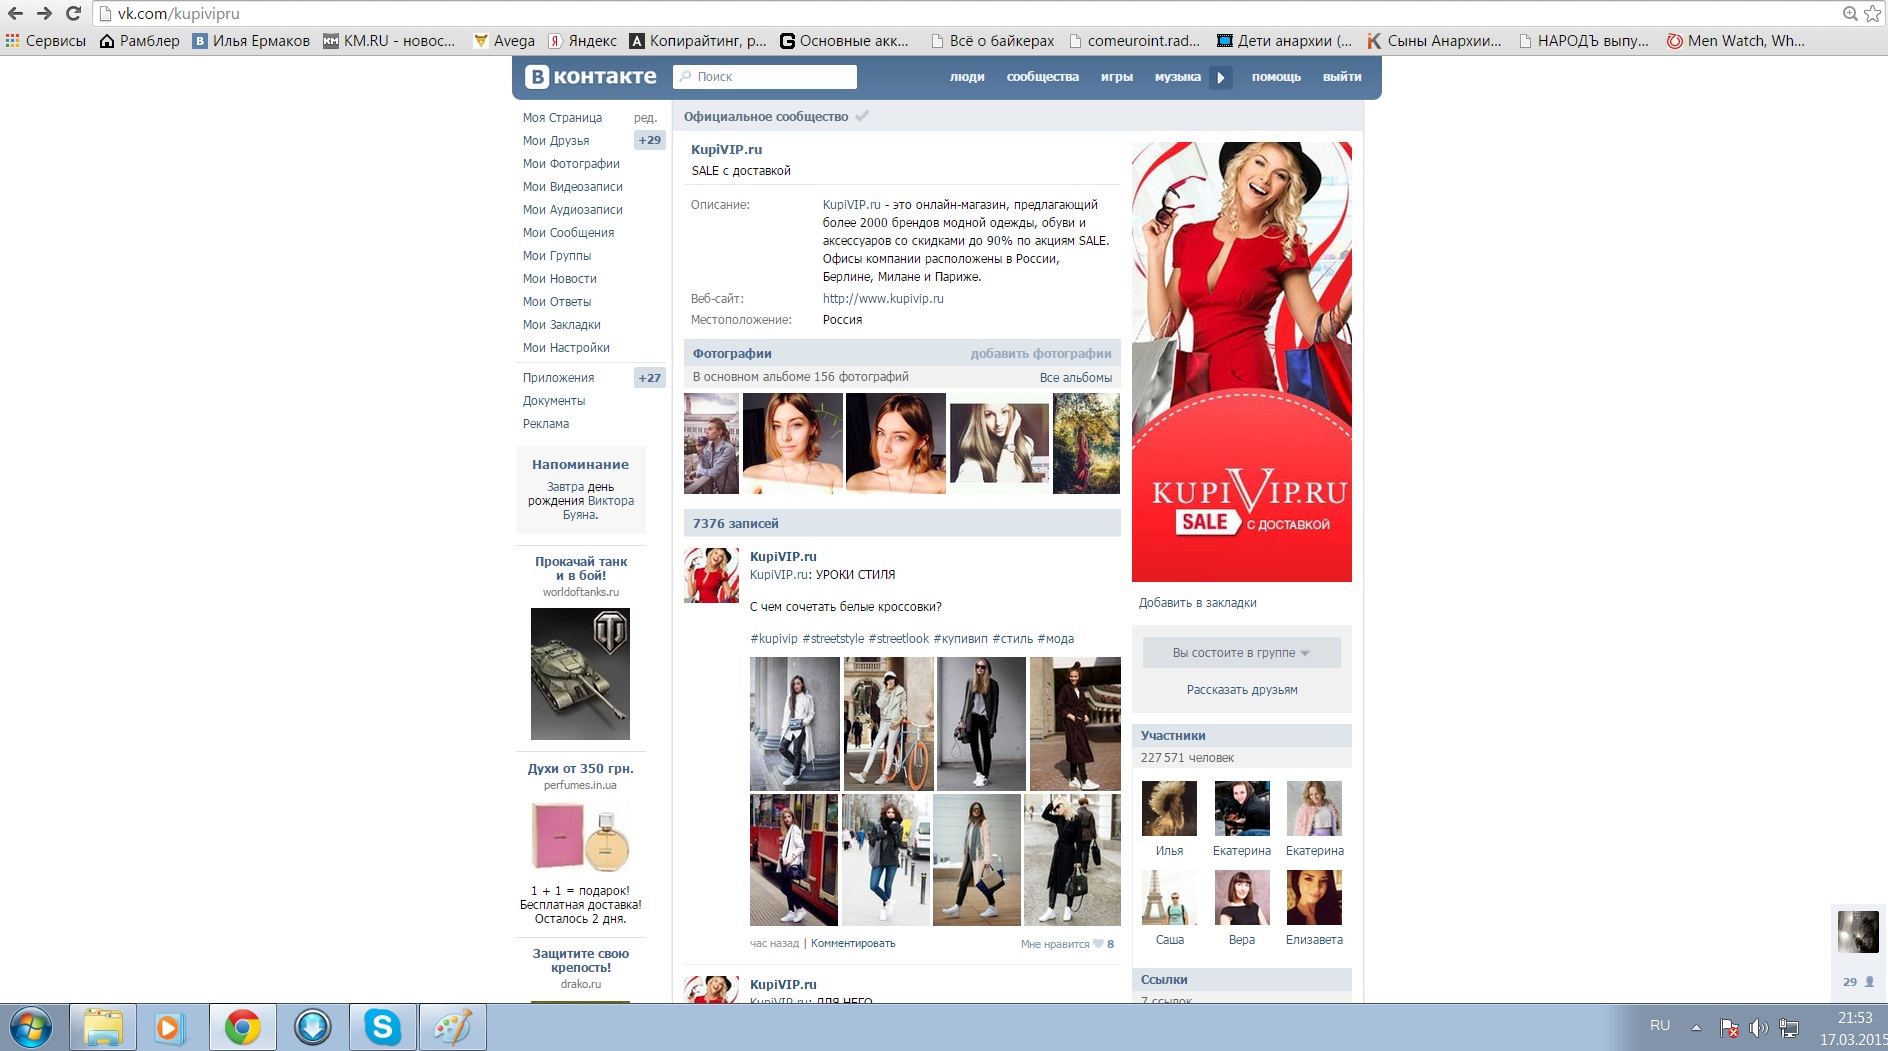Open the Avega bookmark
The width and height of the screenshot is (1888, 1051).
pyautogui.click(x=505, y=41)
